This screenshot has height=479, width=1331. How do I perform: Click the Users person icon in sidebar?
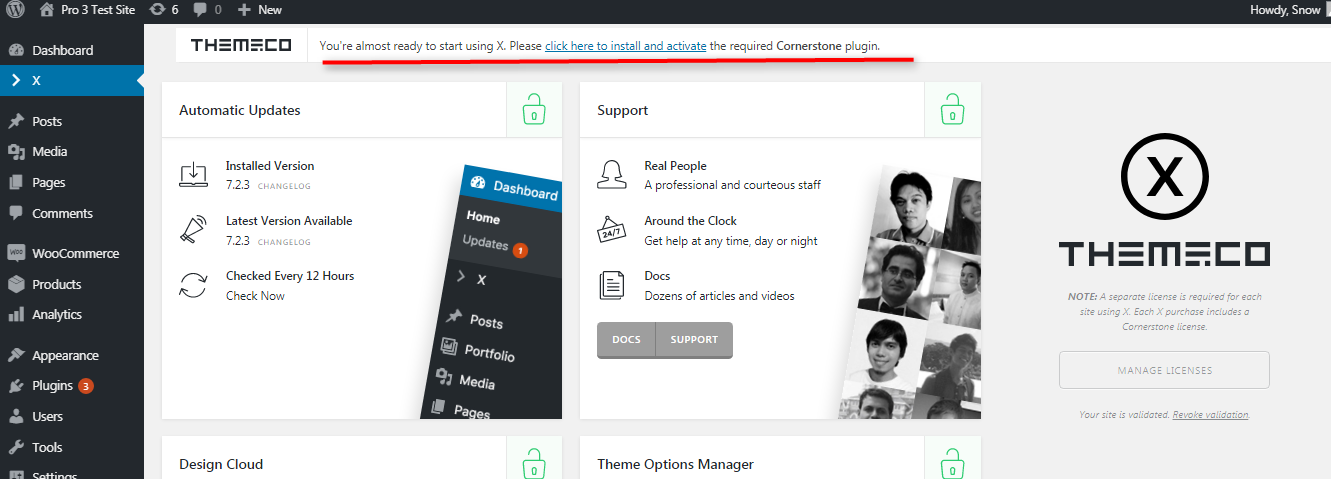pos(16,417)
